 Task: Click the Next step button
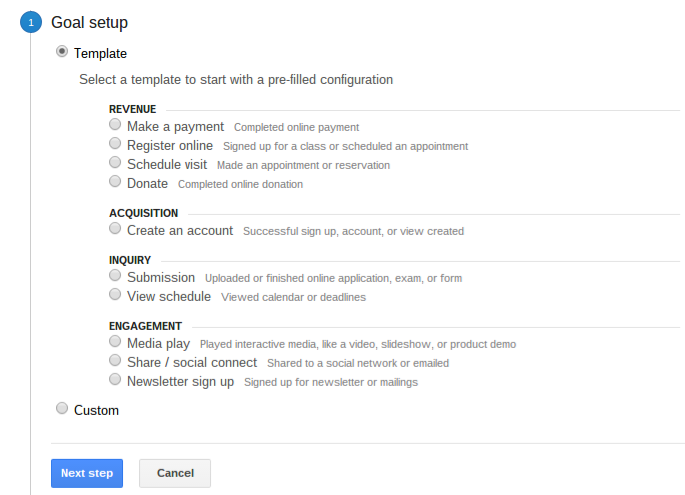tap(87, 473)
